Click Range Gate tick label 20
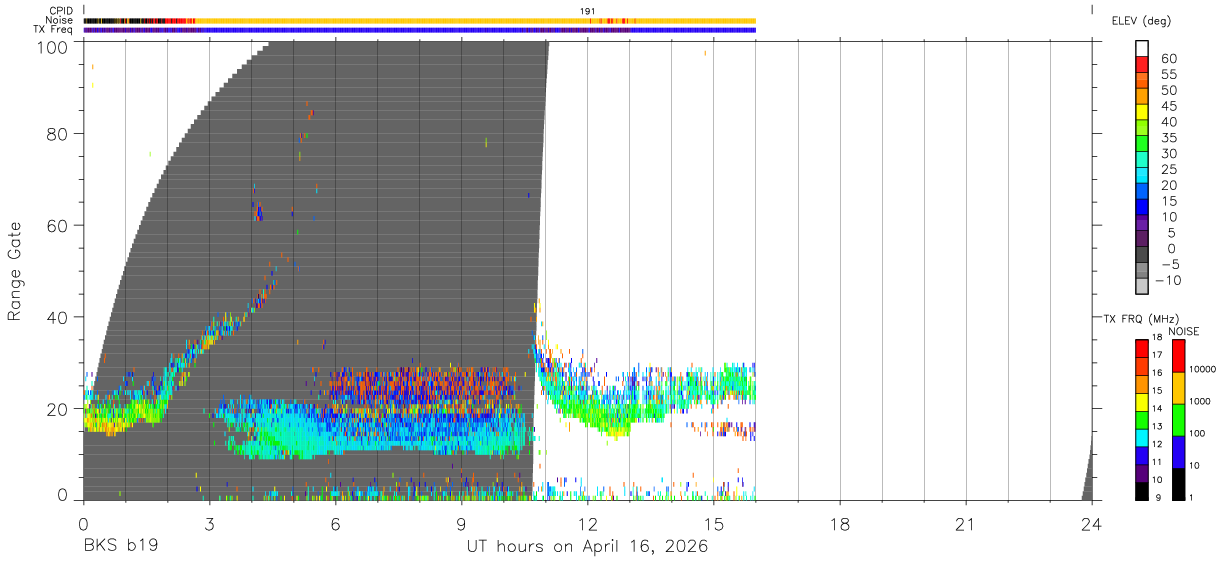 coord(57,408)
